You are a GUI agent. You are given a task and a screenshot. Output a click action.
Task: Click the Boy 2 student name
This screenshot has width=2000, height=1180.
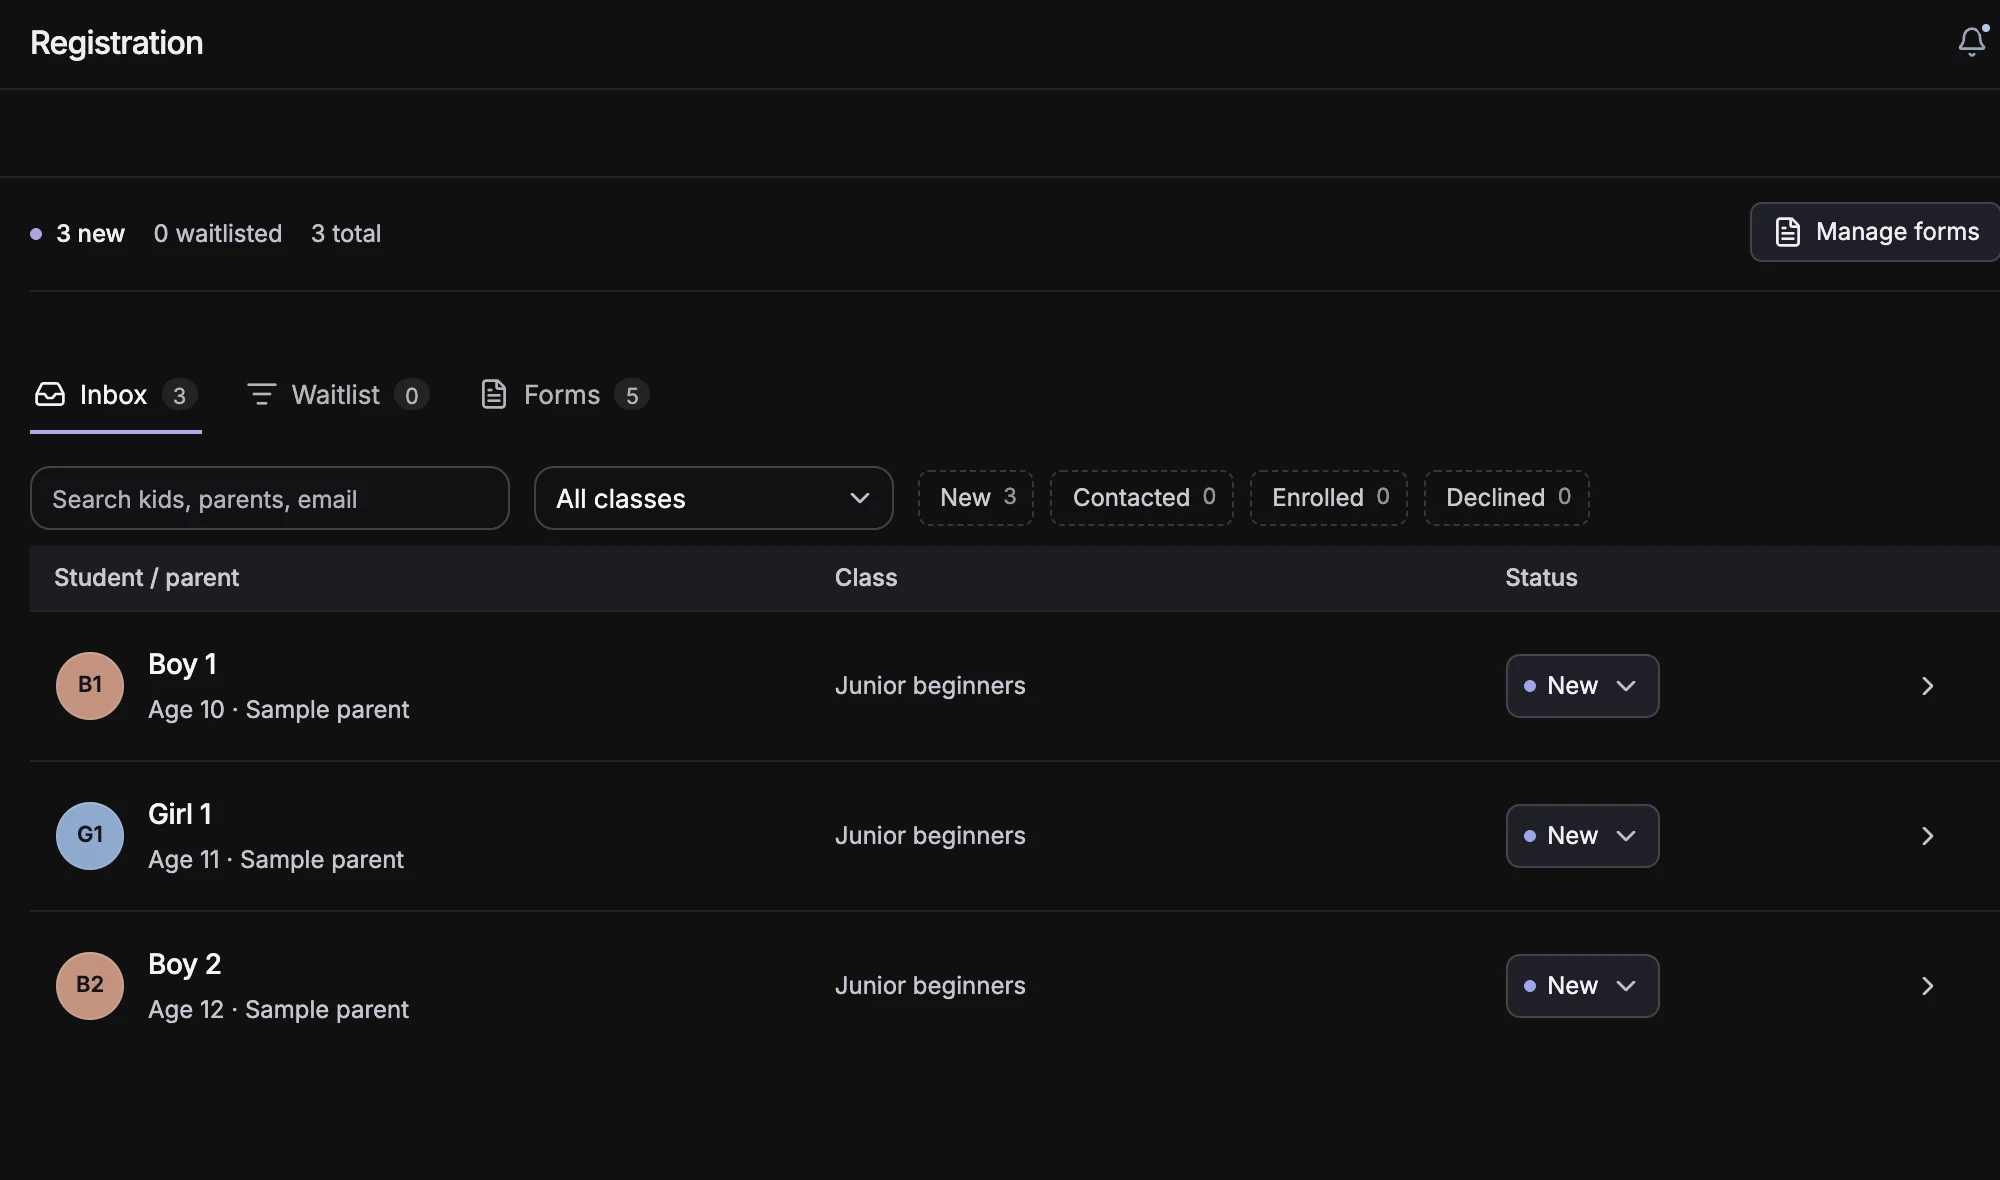(x=185, y=964)
